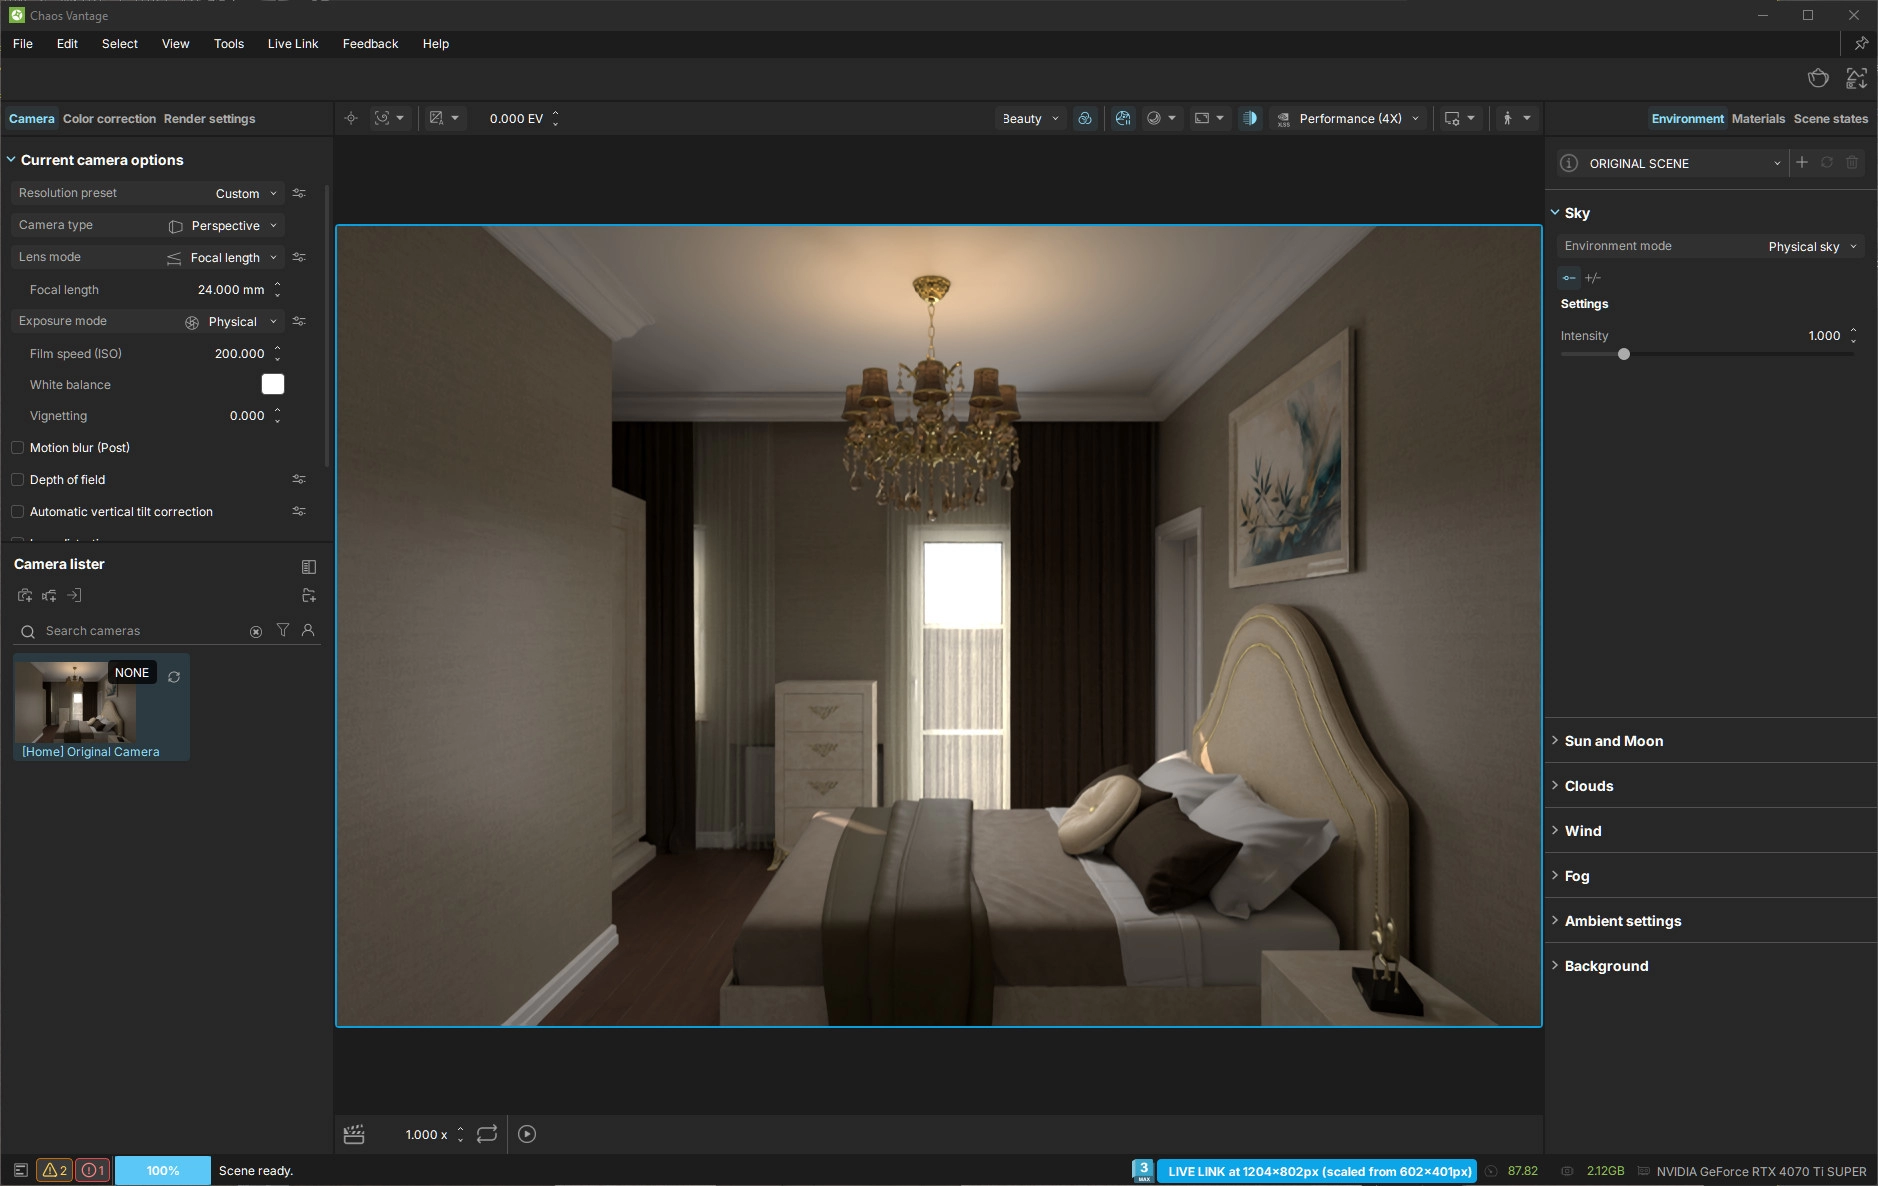The width and height of the screenshot is (1878, 1186).
Task: Open Depth of field settings sliders icon
Action: [299, 480]
